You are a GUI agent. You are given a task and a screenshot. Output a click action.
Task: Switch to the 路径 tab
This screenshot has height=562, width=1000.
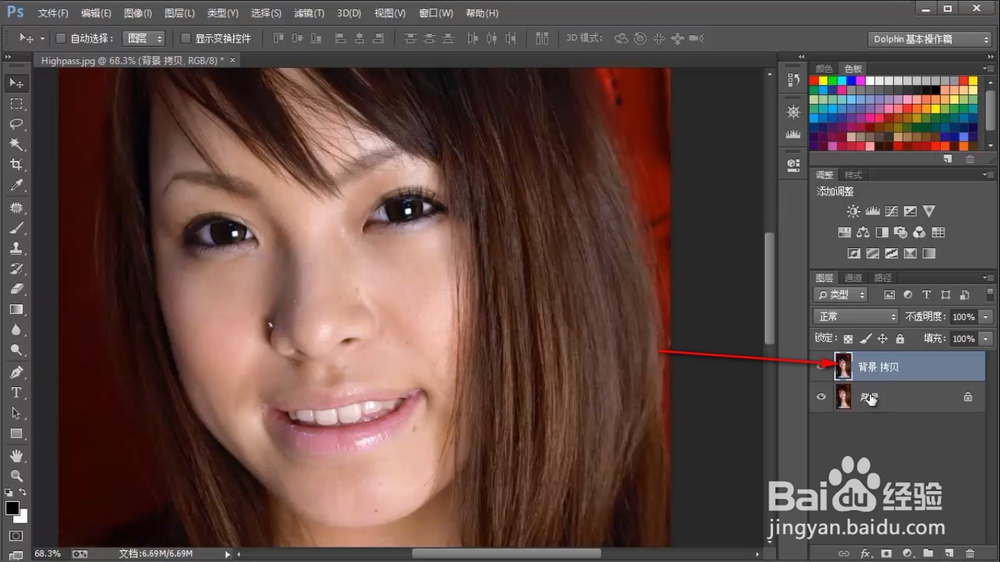tap(883, 277)
